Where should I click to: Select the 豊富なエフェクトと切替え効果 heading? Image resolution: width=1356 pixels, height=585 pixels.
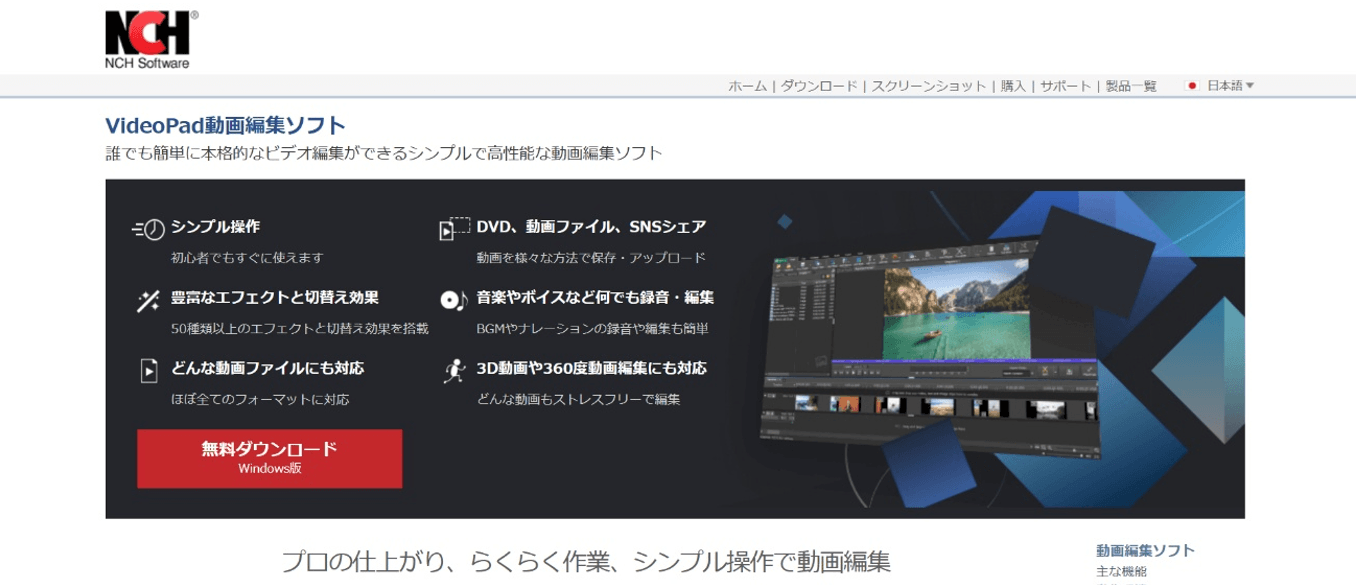(x=275, y=298)
